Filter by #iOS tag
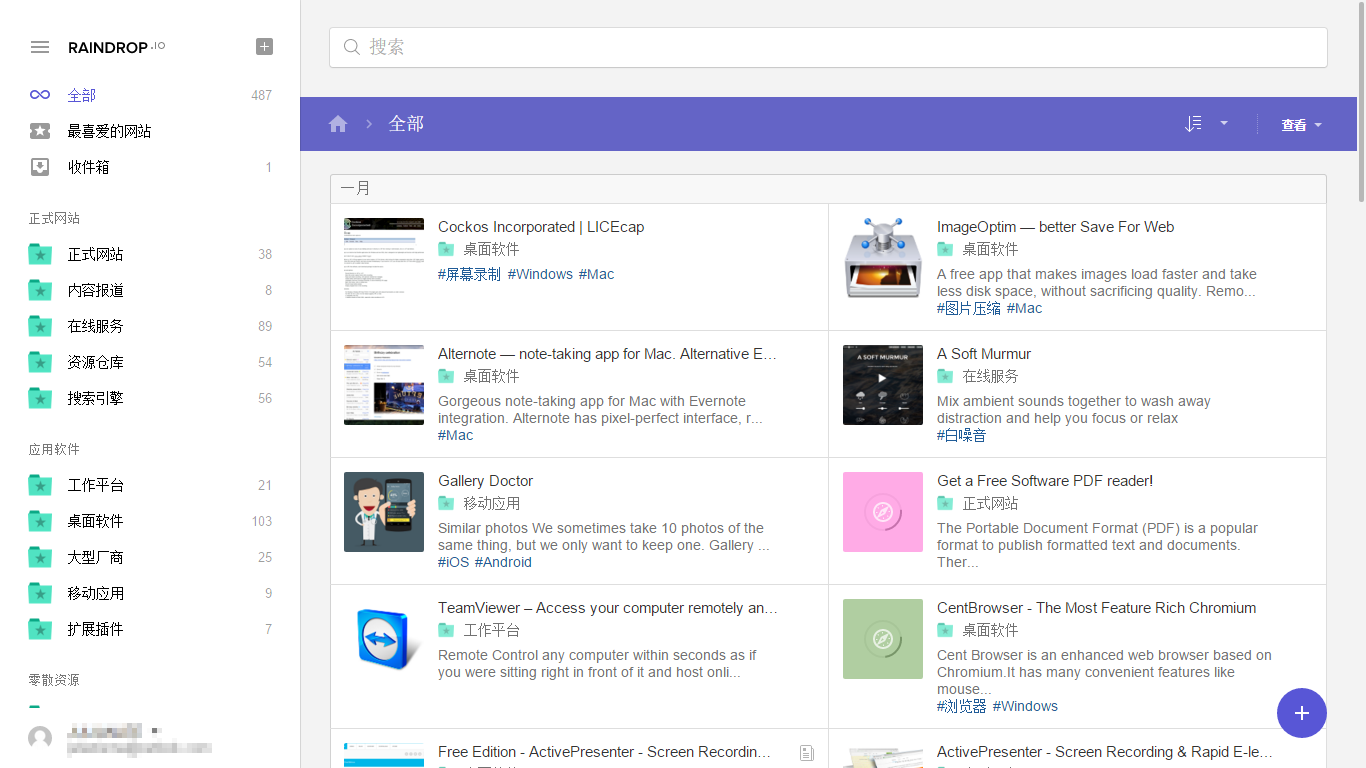Image resolution: width=1366 pixels, height=768 pixels. point(454,562)
